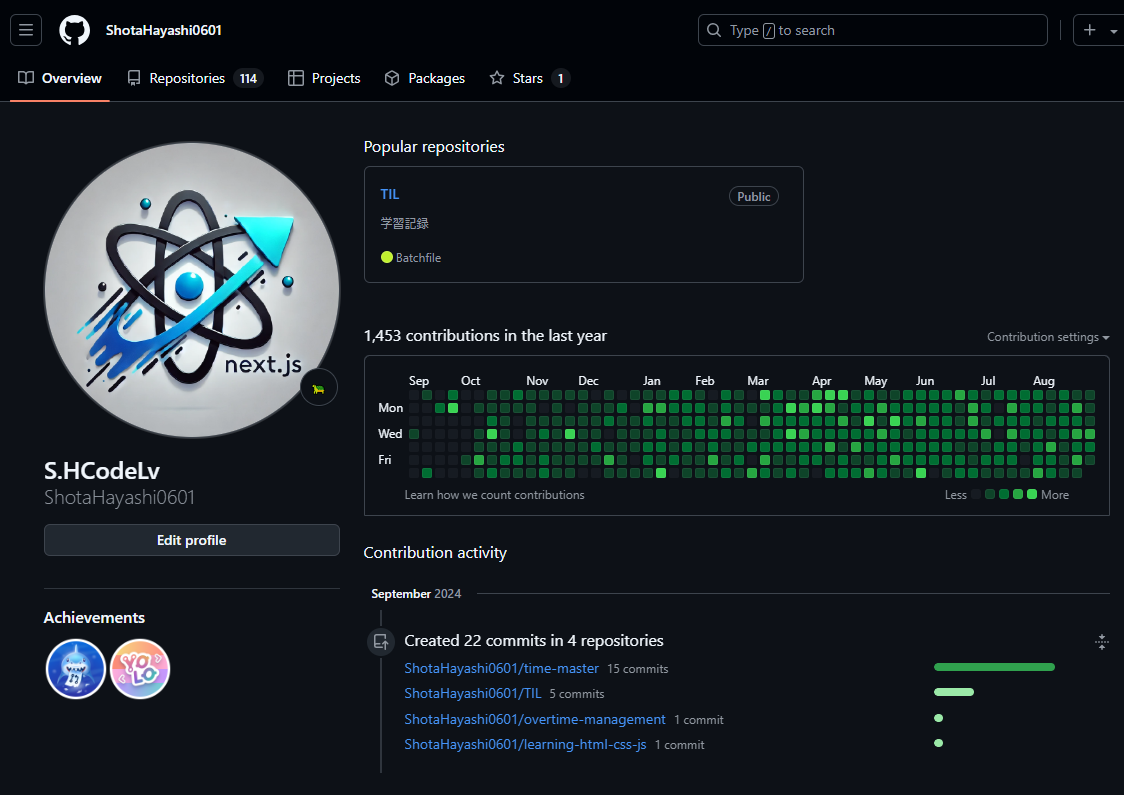Click the turtle status emoji badge
1124x795 pixels.
319,388
